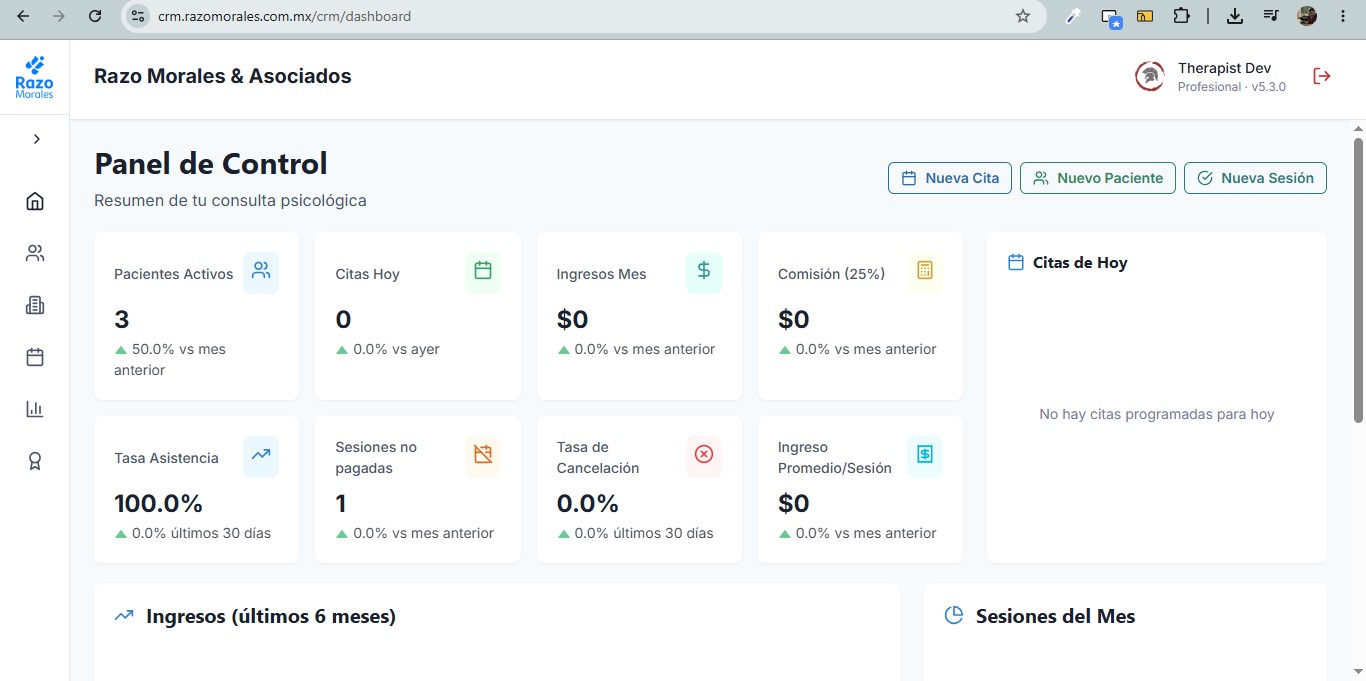This screenshot has width=1366, height=681.
Task: Go back with the browser back arrow
Action: 24,16
